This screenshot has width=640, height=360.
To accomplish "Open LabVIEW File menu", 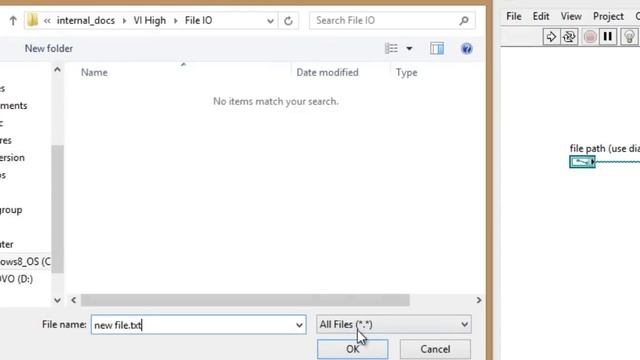I will click(x=513, y=16).
